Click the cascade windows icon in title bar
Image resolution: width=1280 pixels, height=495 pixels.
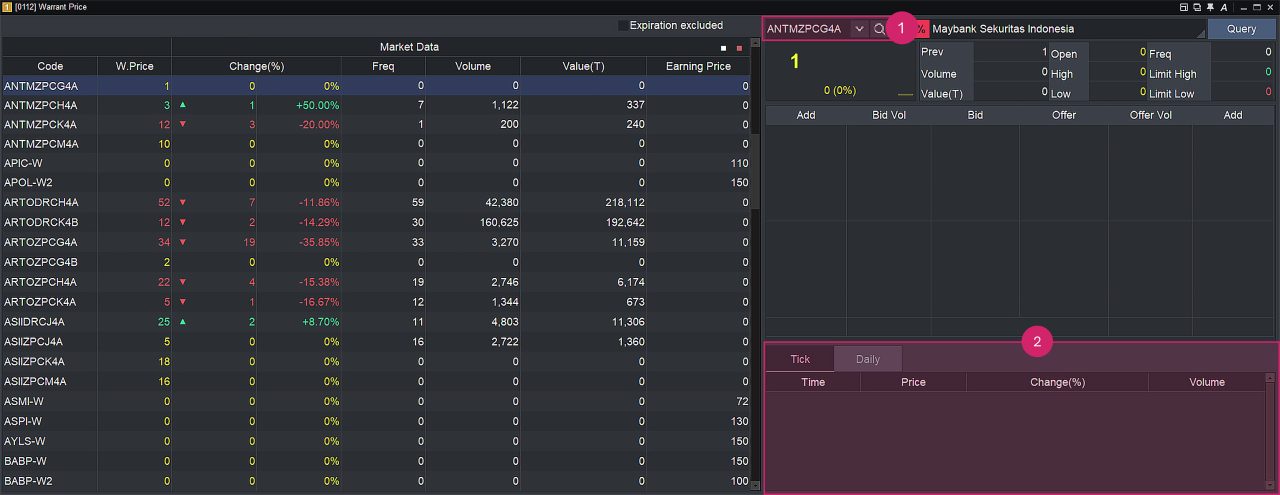tap(1197, 7)
